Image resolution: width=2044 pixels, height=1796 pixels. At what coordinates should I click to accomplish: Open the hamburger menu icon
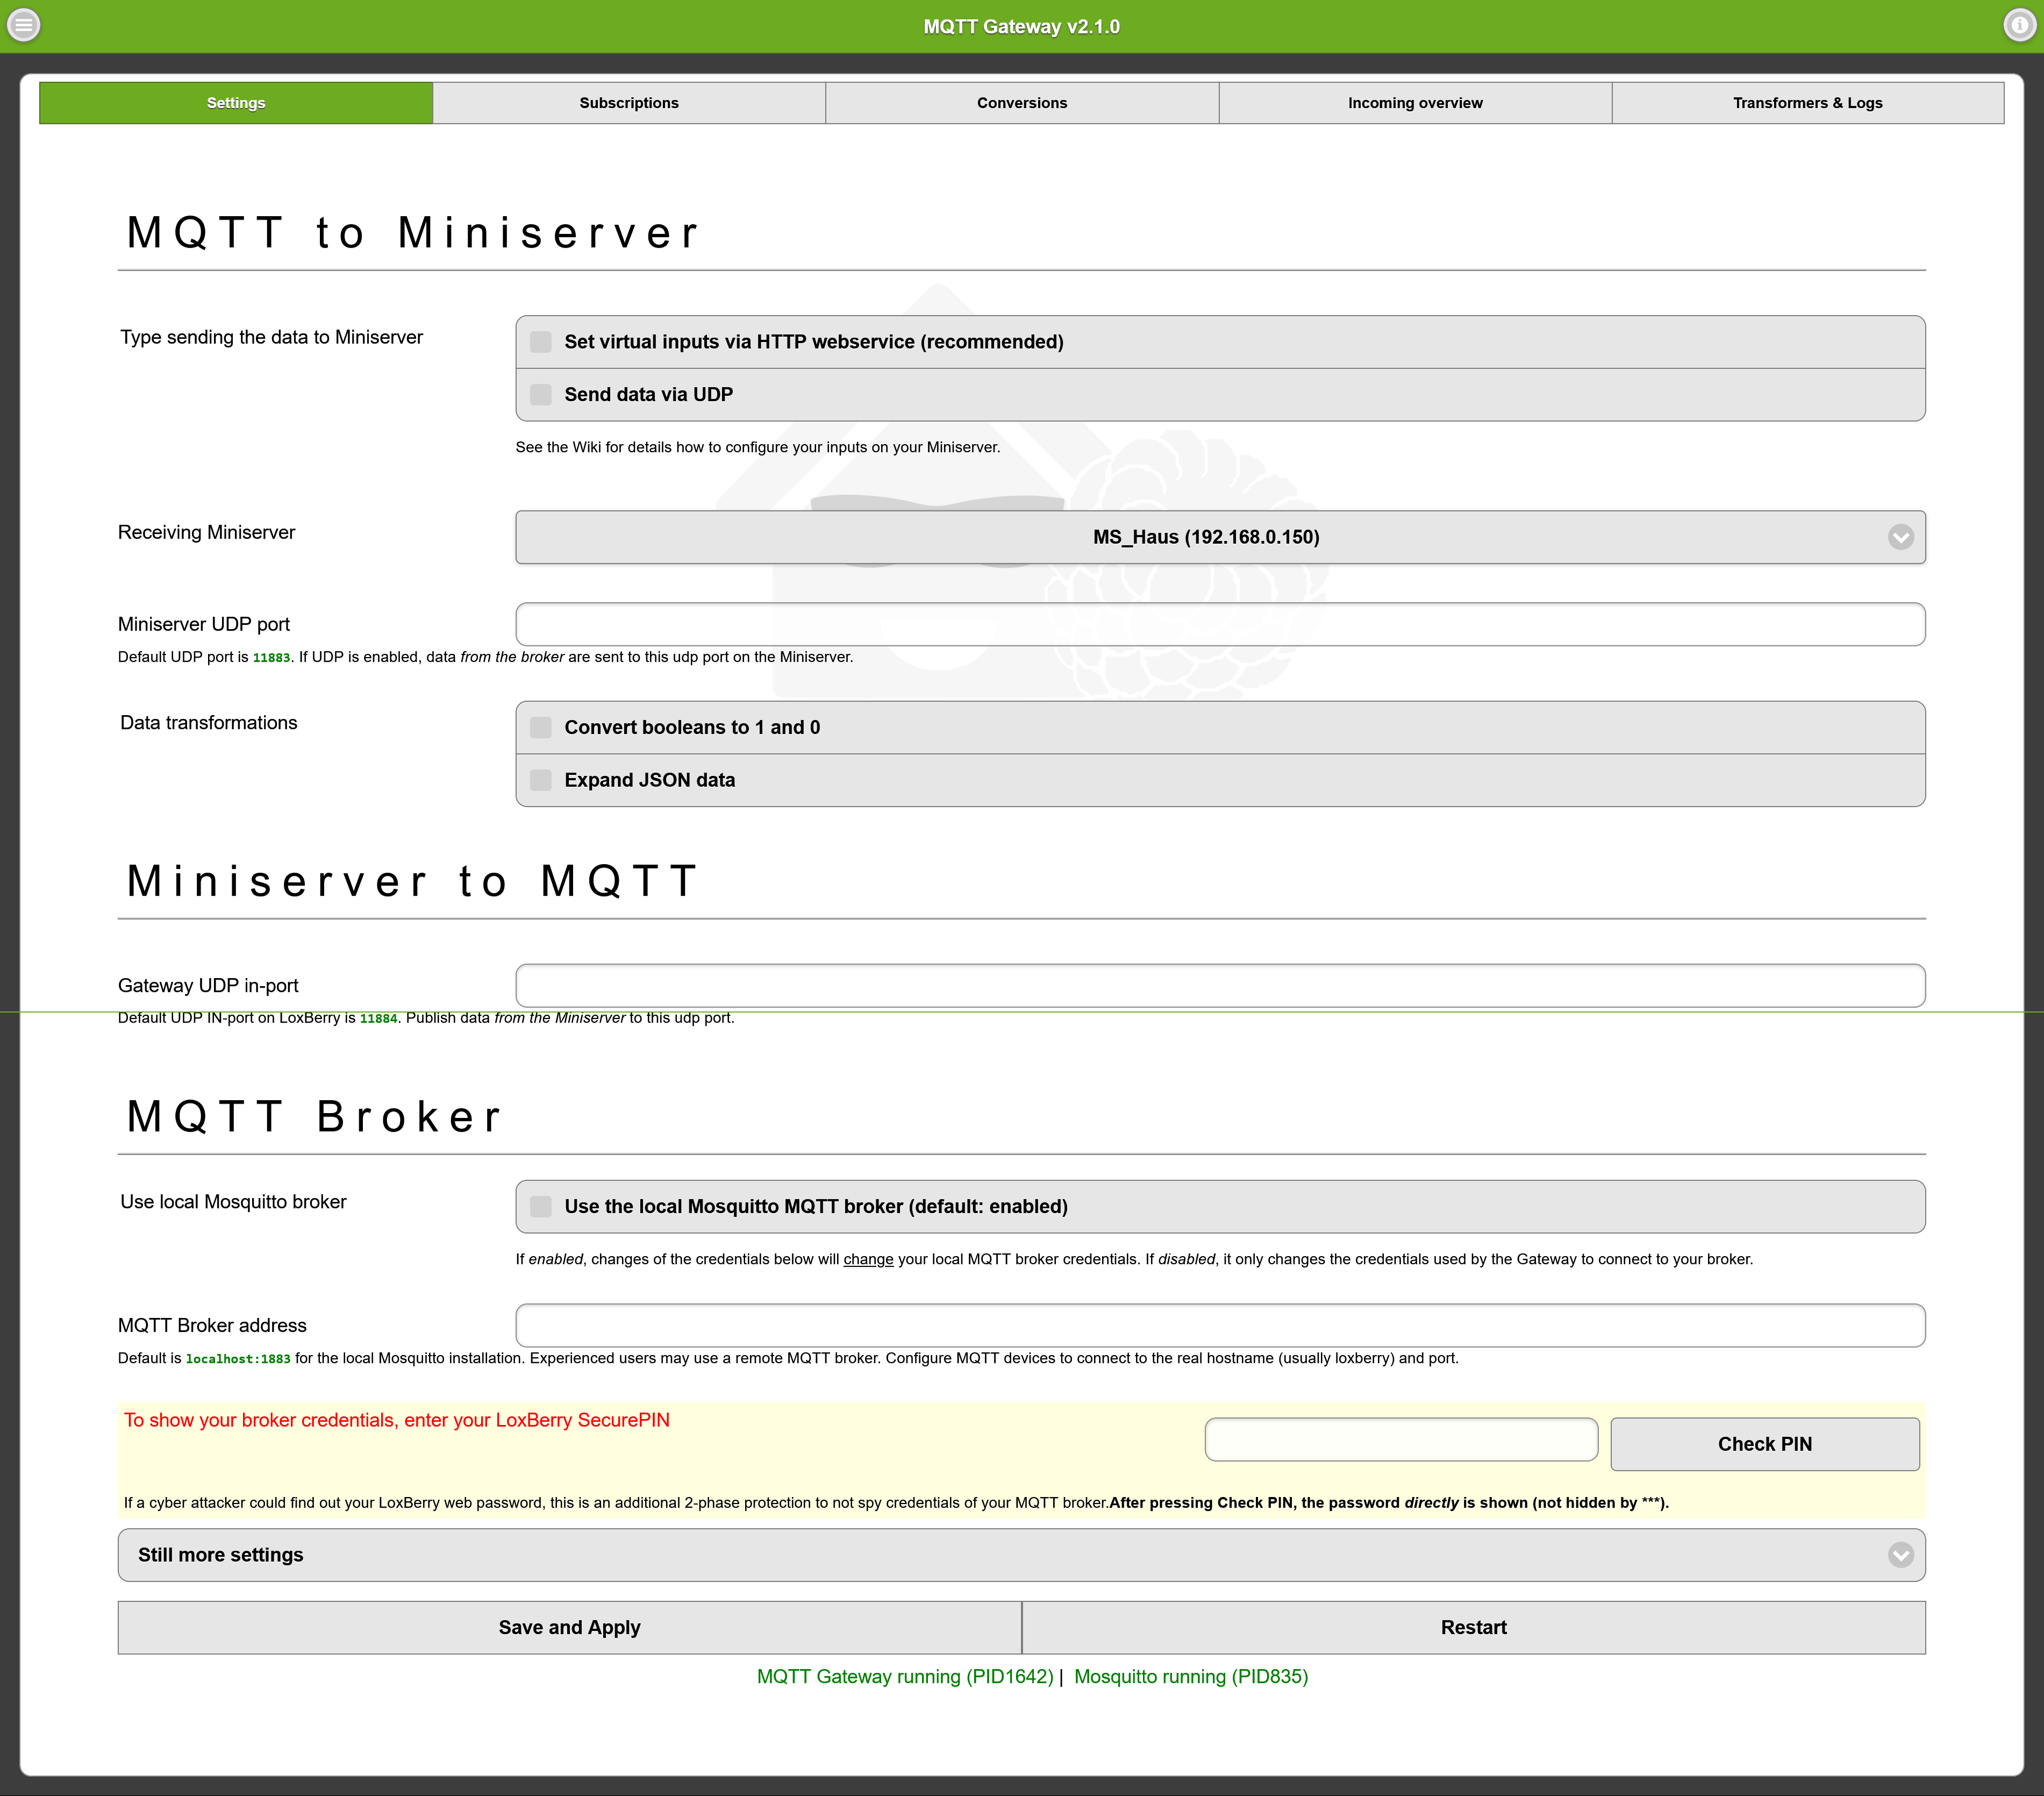[24, 25]
